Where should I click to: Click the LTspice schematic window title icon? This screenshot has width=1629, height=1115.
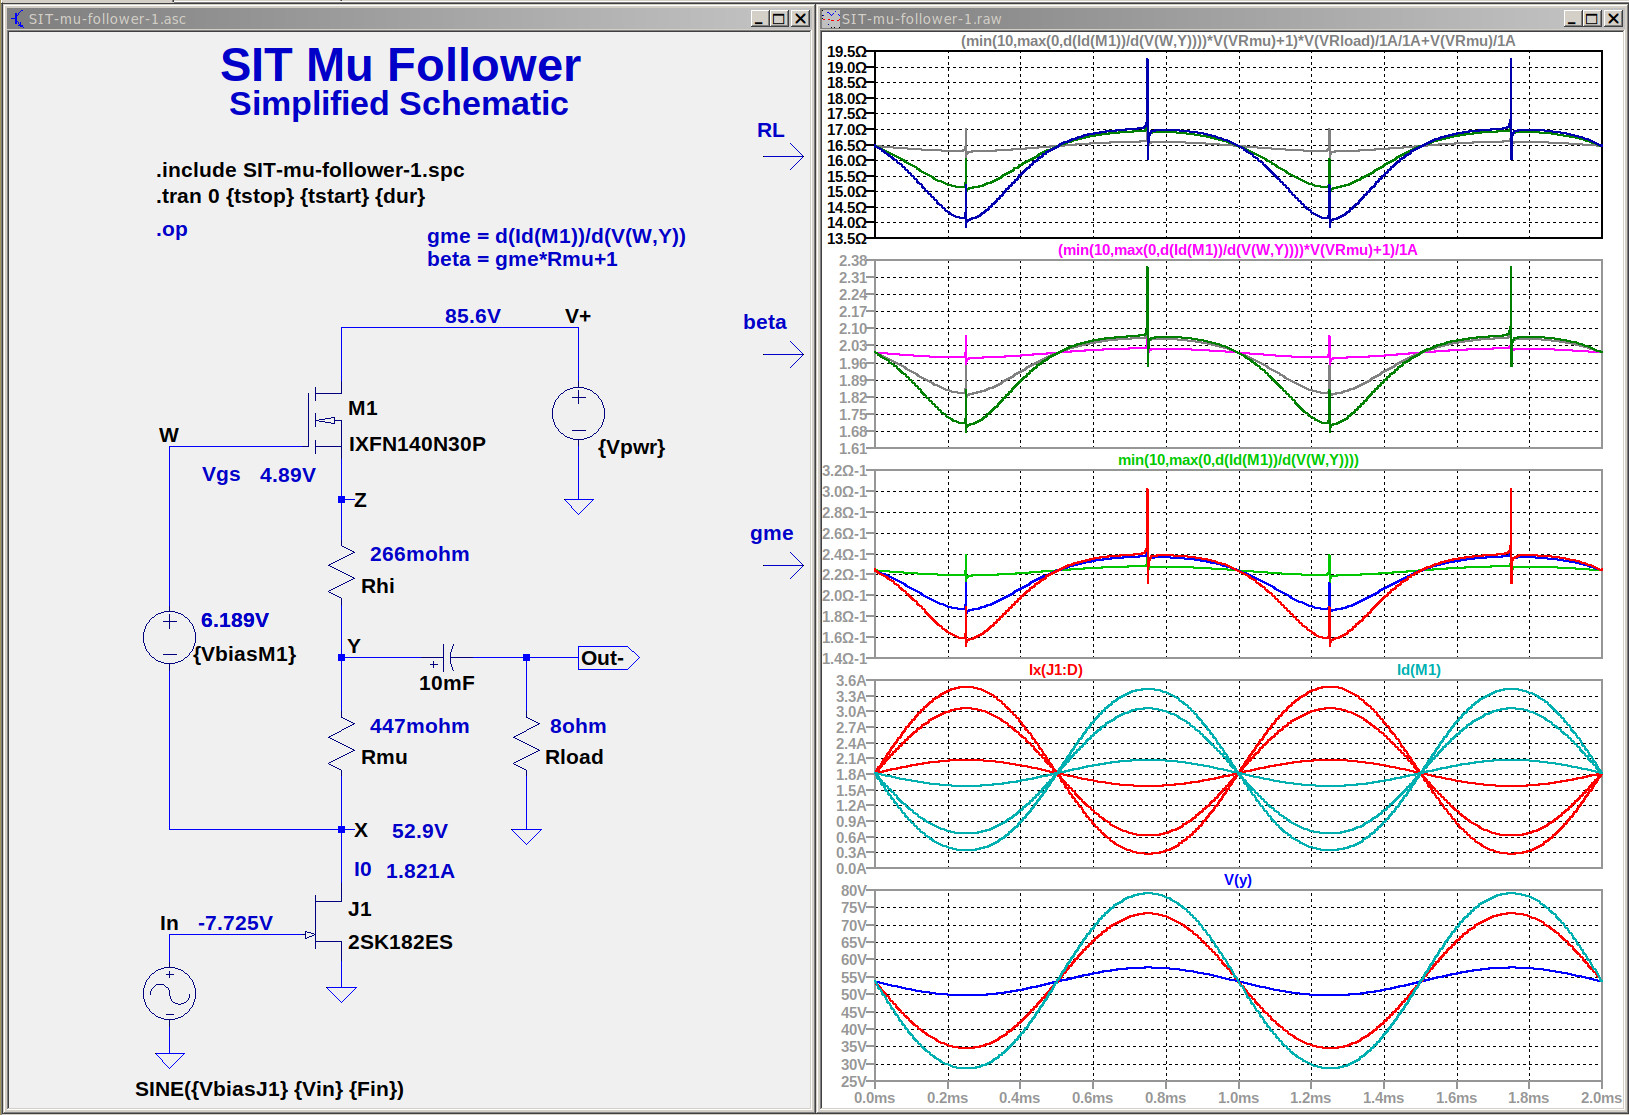17,18
